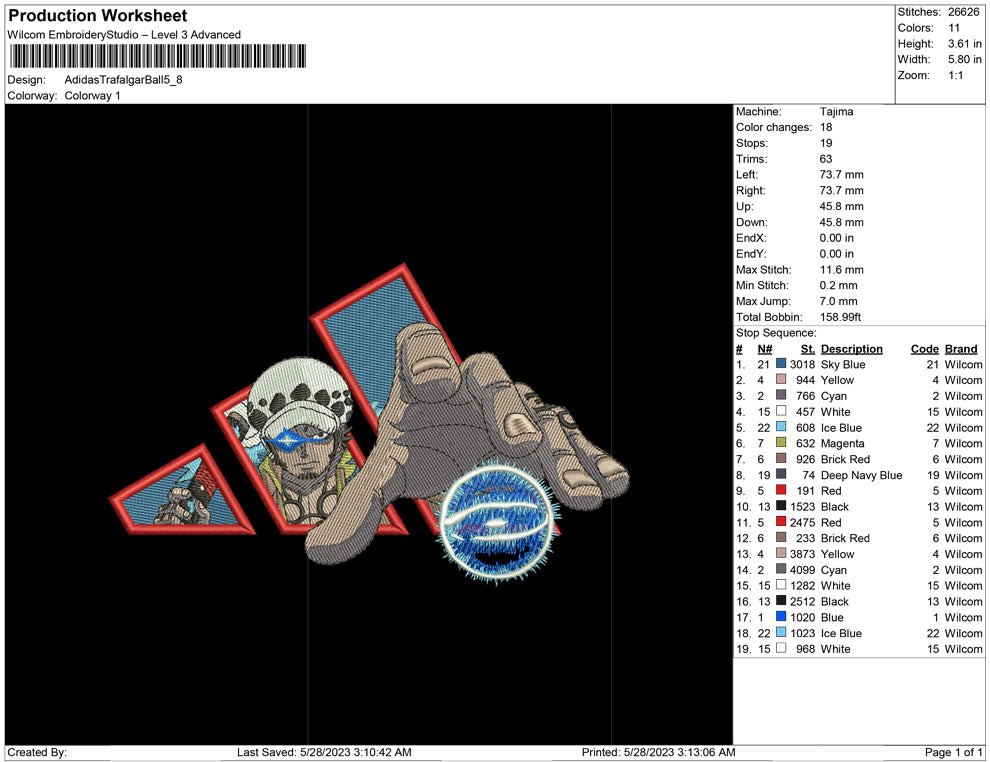
Task: Click the Printed timestamp in footer
Action: tap(659, 752)
